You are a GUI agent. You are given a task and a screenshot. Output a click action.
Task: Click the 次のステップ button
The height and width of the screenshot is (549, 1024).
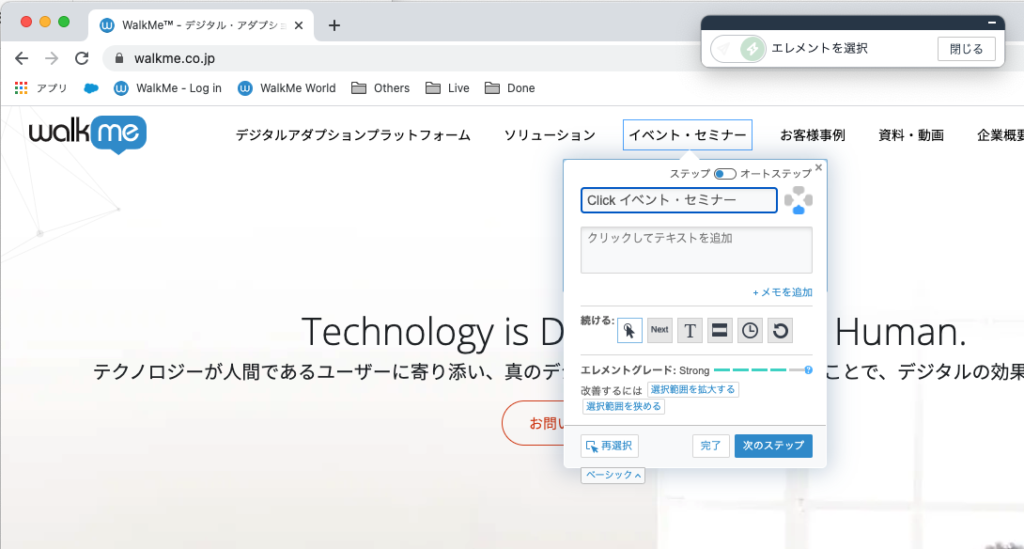pos(773,446)
